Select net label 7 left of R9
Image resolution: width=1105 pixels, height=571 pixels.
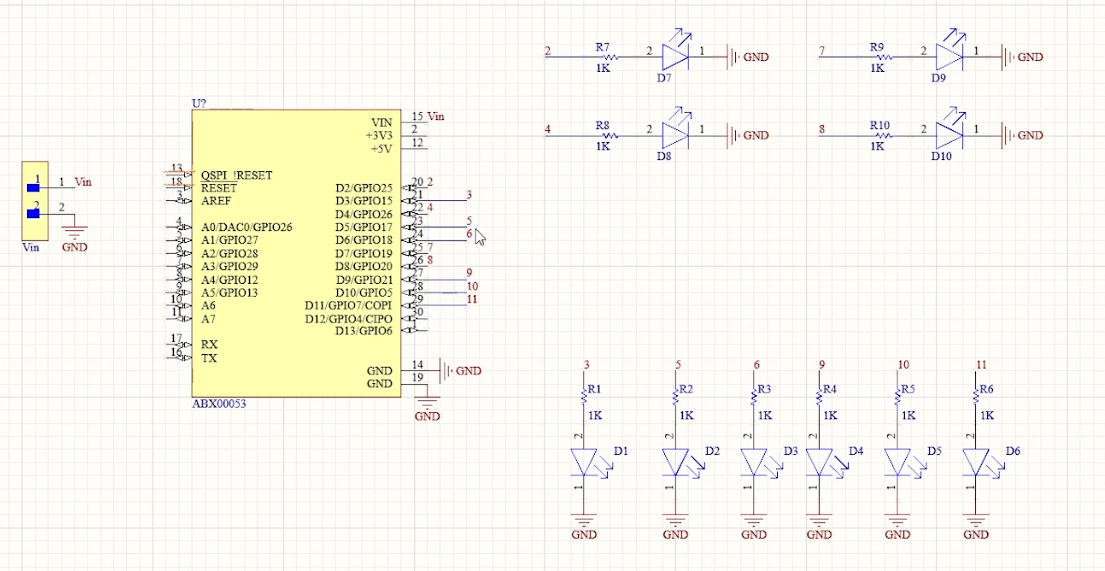click(822, 51)
